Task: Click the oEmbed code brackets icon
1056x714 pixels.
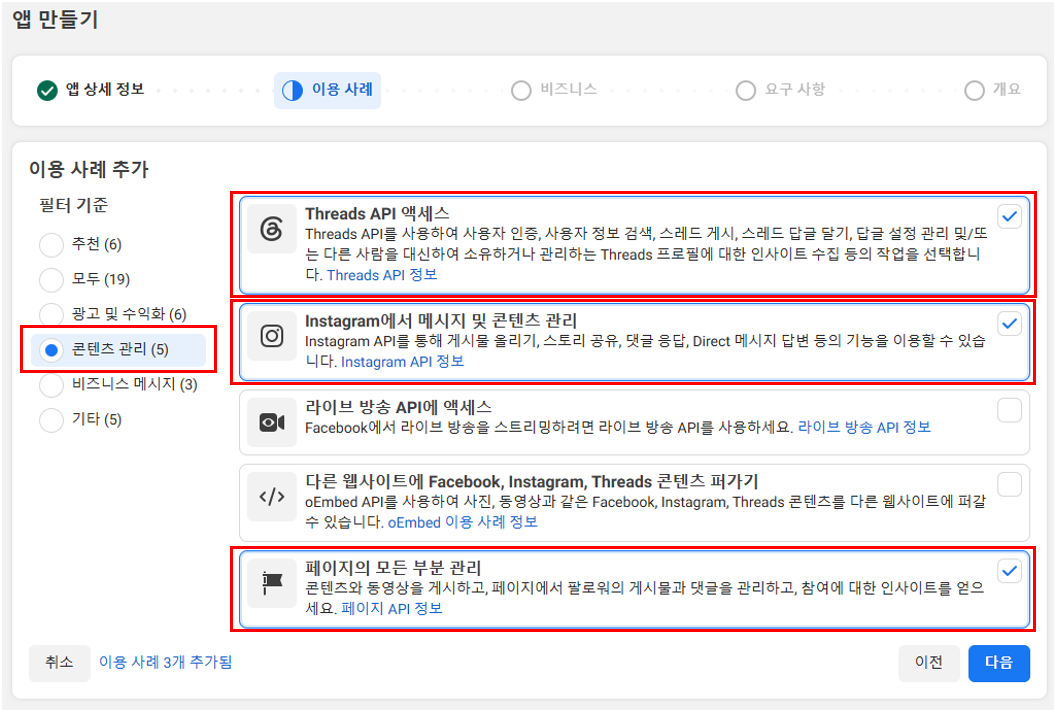Action: (x=271, y=497)
